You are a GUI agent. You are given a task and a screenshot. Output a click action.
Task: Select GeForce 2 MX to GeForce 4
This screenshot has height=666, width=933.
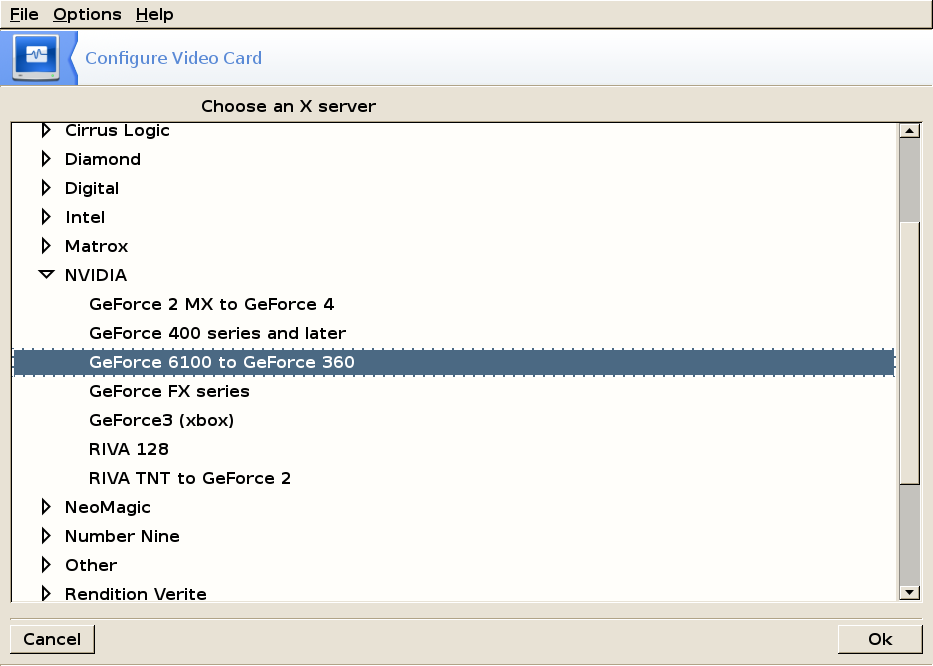point(211,304)
